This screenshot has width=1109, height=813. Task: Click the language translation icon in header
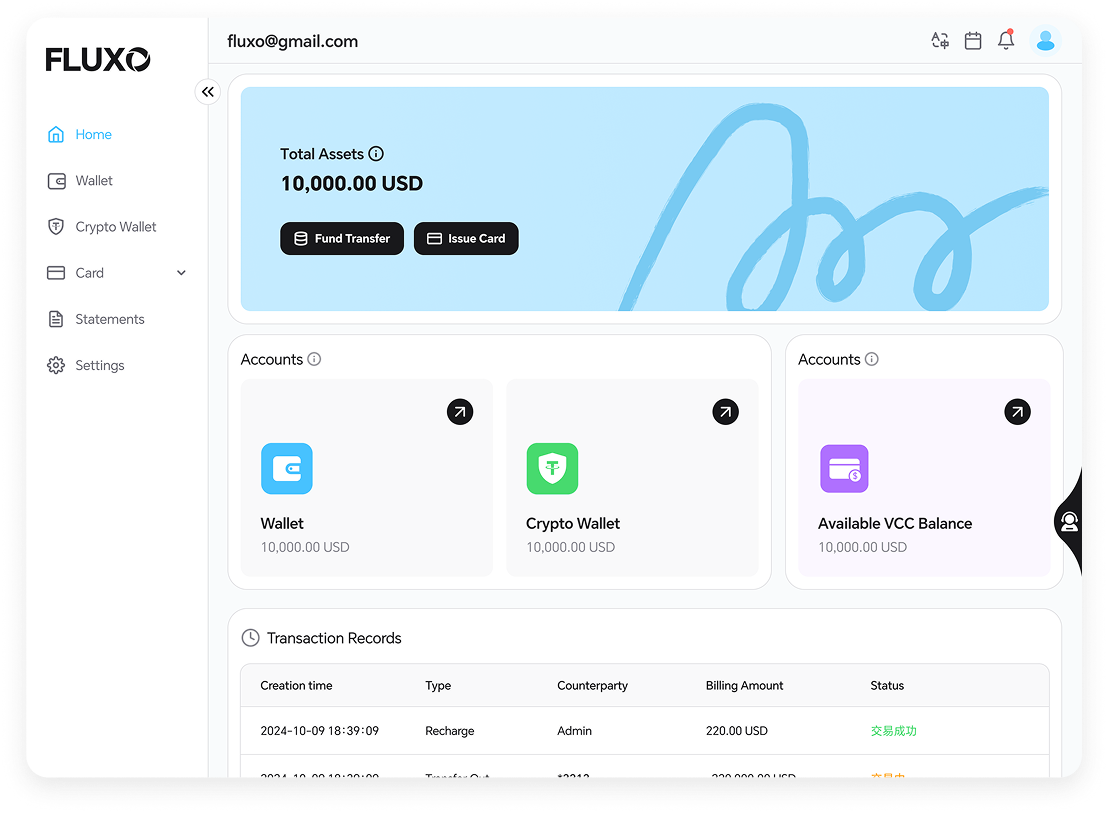pos(939,41)
